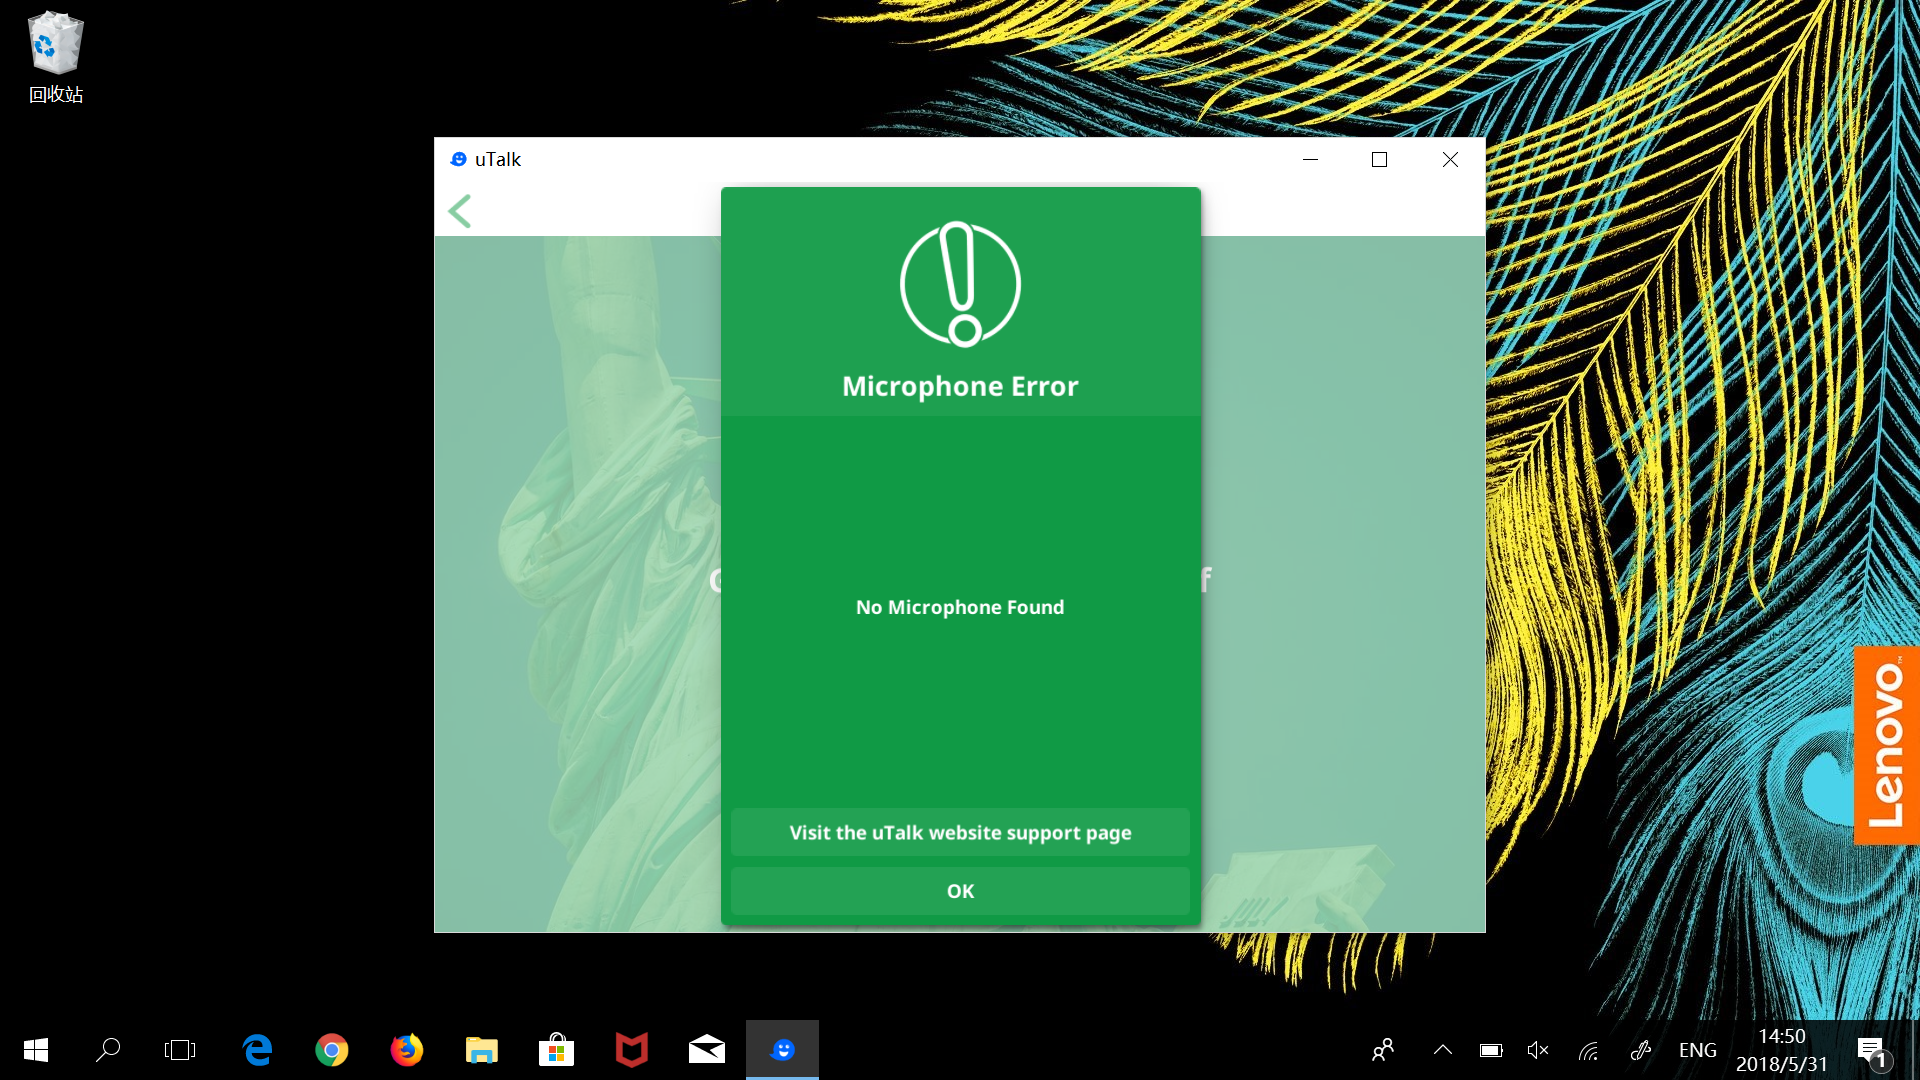Click the Lenovo logo badge
The height and width of the screenshot is (1080, 1920).
click(x=1887, y=745)
